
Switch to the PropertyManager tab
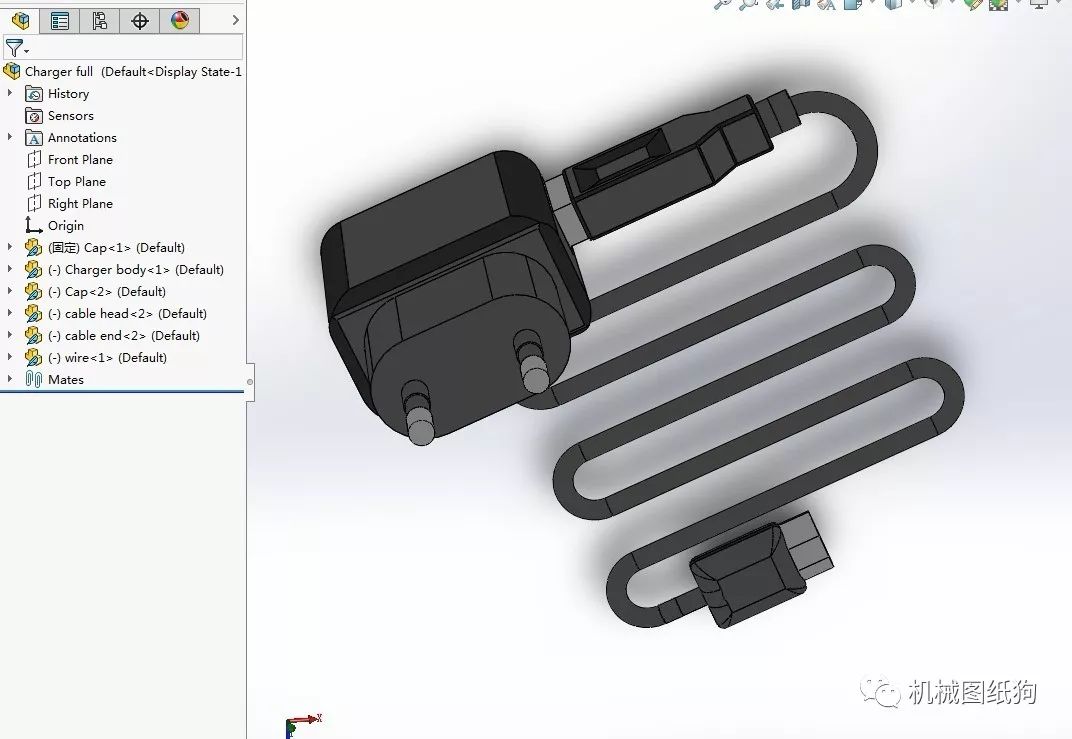[x=60, y=20]
